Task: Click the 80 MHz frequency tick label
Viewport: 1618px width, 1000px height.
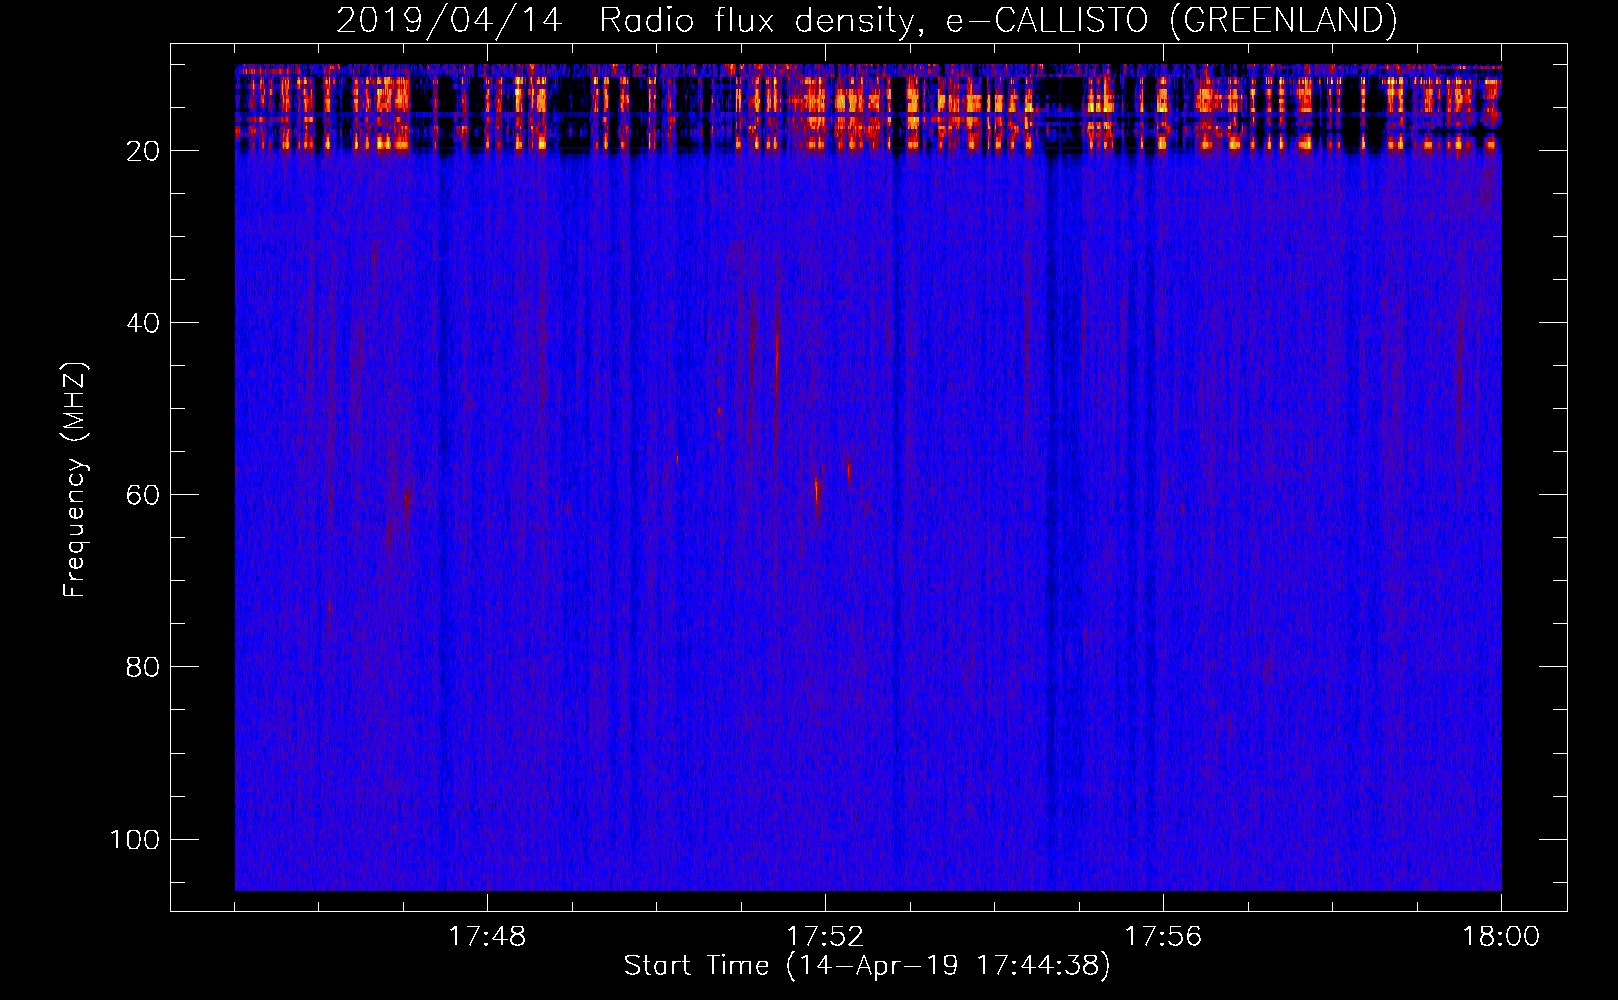Action: pyautogui.click(x=143, y=667)
